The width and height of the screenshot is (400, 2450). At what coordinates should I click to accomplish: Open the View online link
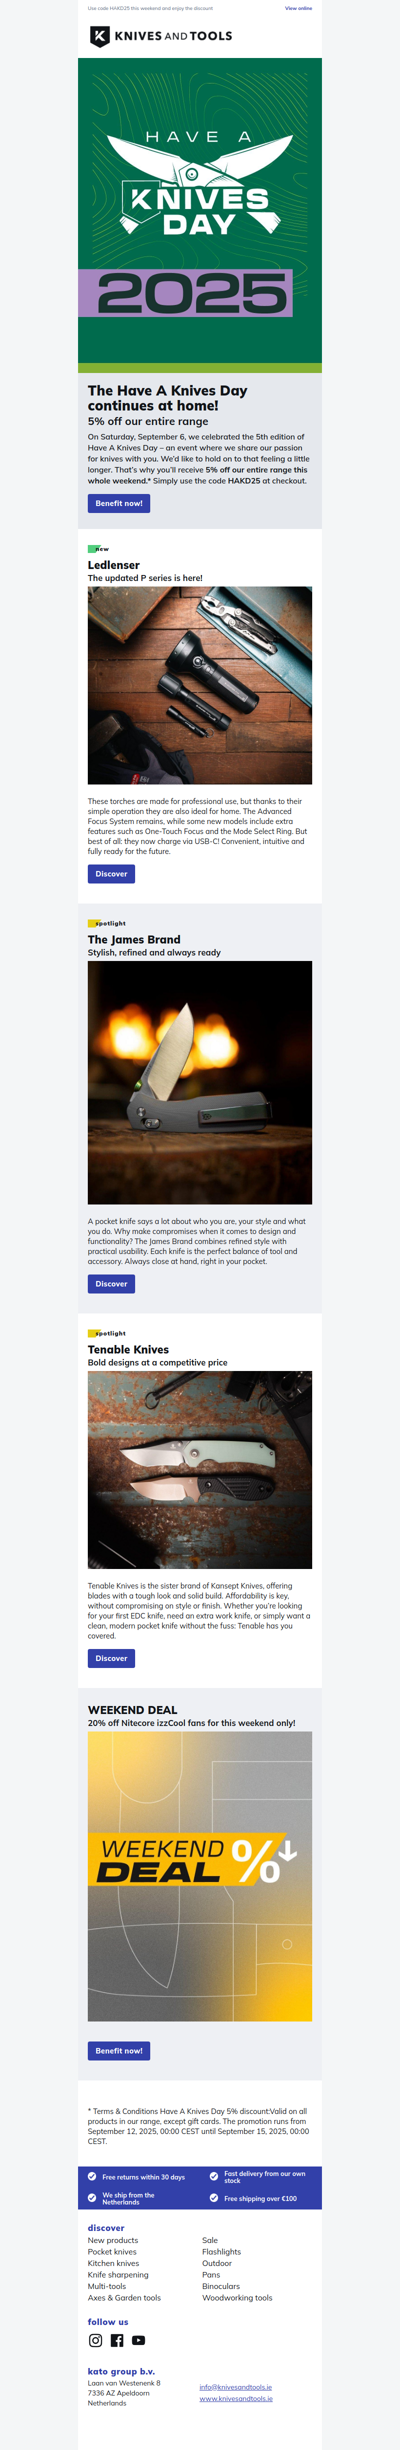[298, 8]
